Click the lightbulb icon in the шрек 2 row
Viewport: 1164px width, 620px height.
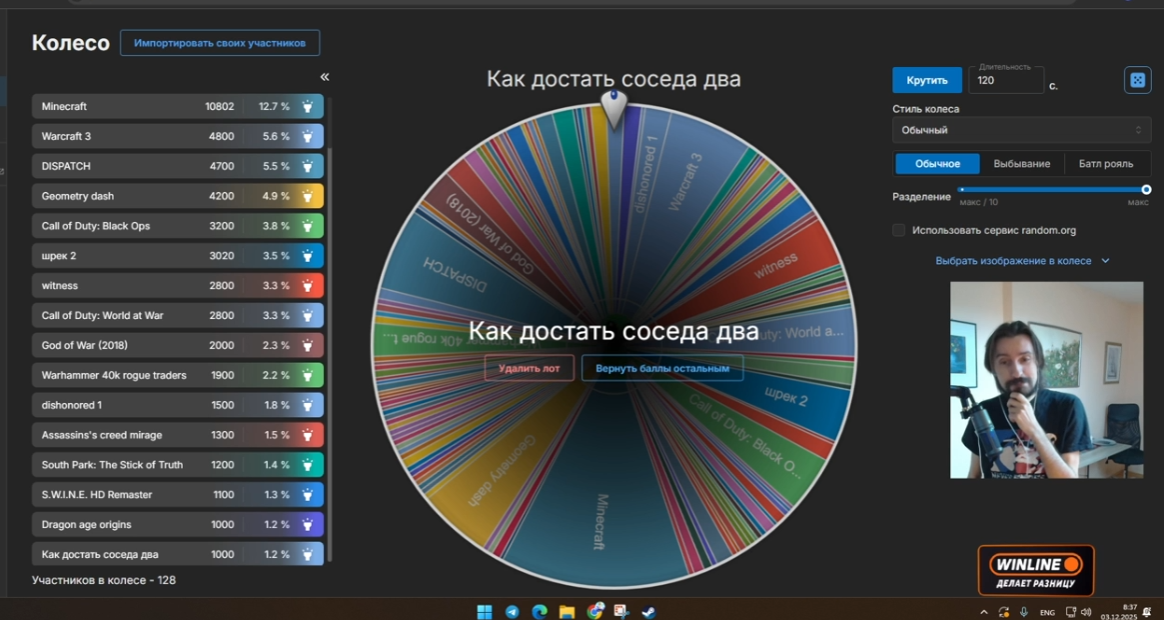307,255
